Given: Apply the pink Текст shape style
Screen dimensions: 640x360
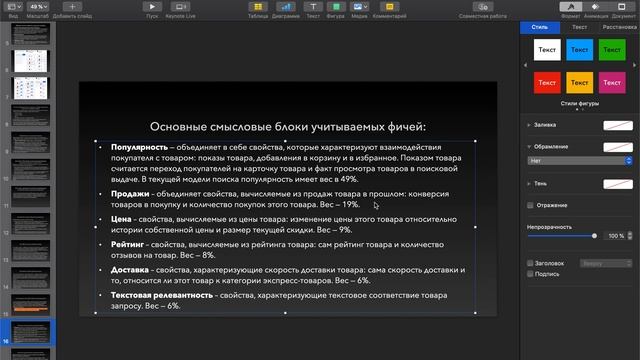Looking at the screenshot, I should (x=612, y=82).
